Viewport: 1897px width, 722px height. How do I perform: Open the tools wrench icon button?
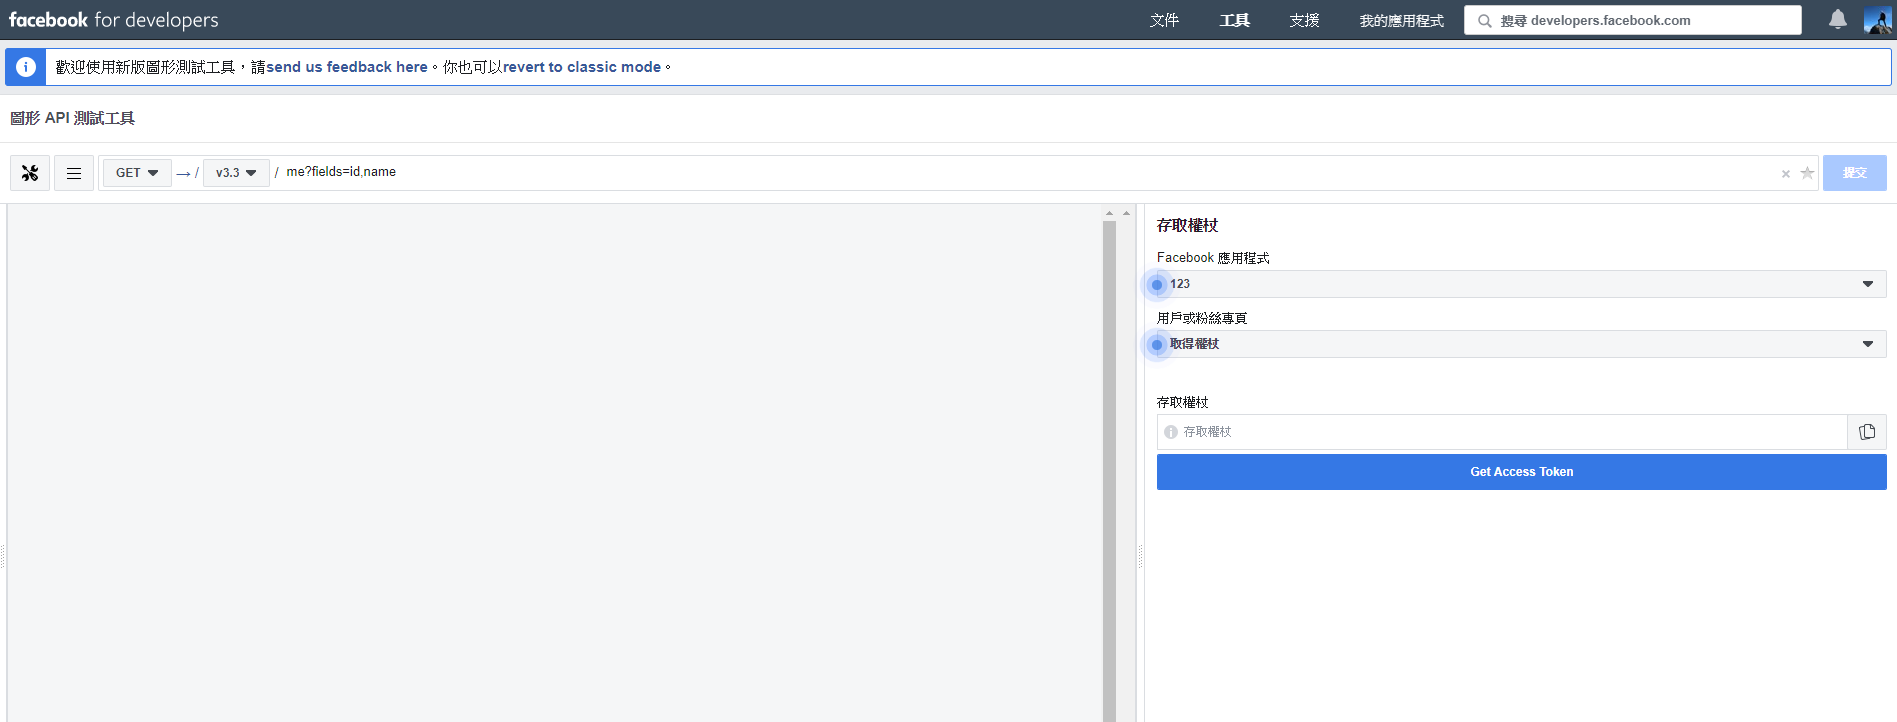coord(30,173)
